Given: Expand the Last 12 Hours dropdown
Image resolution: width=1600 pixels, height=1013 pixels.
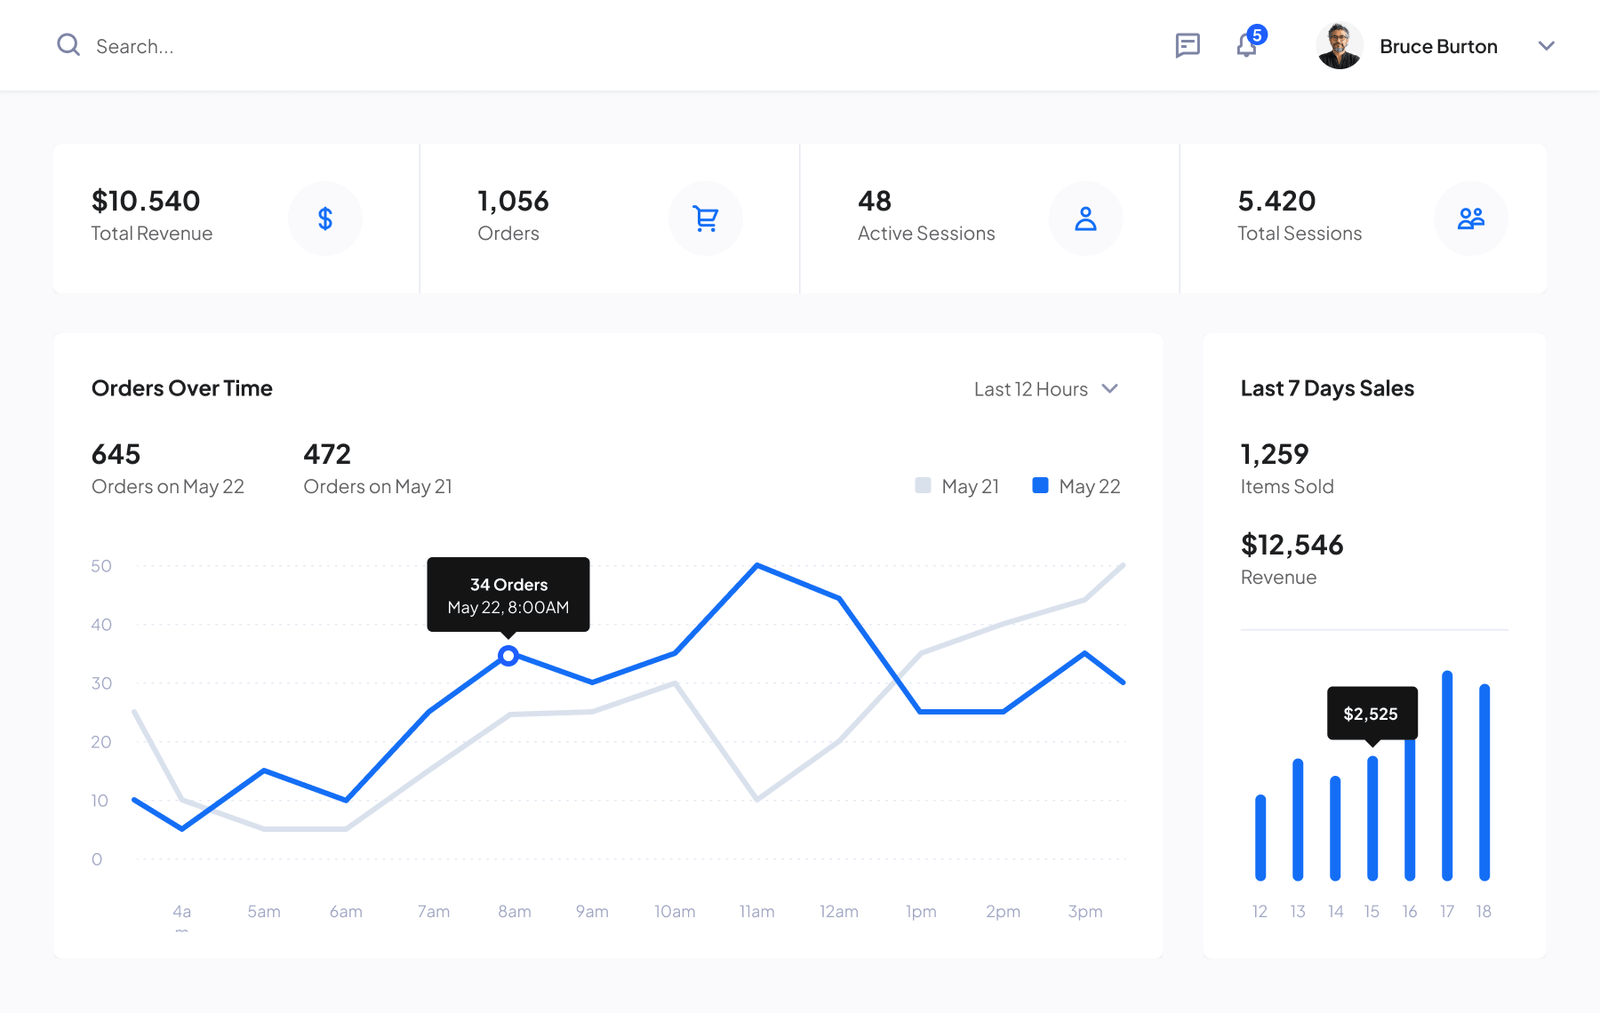Looking at the screenshot, I should click(1046, 389).
